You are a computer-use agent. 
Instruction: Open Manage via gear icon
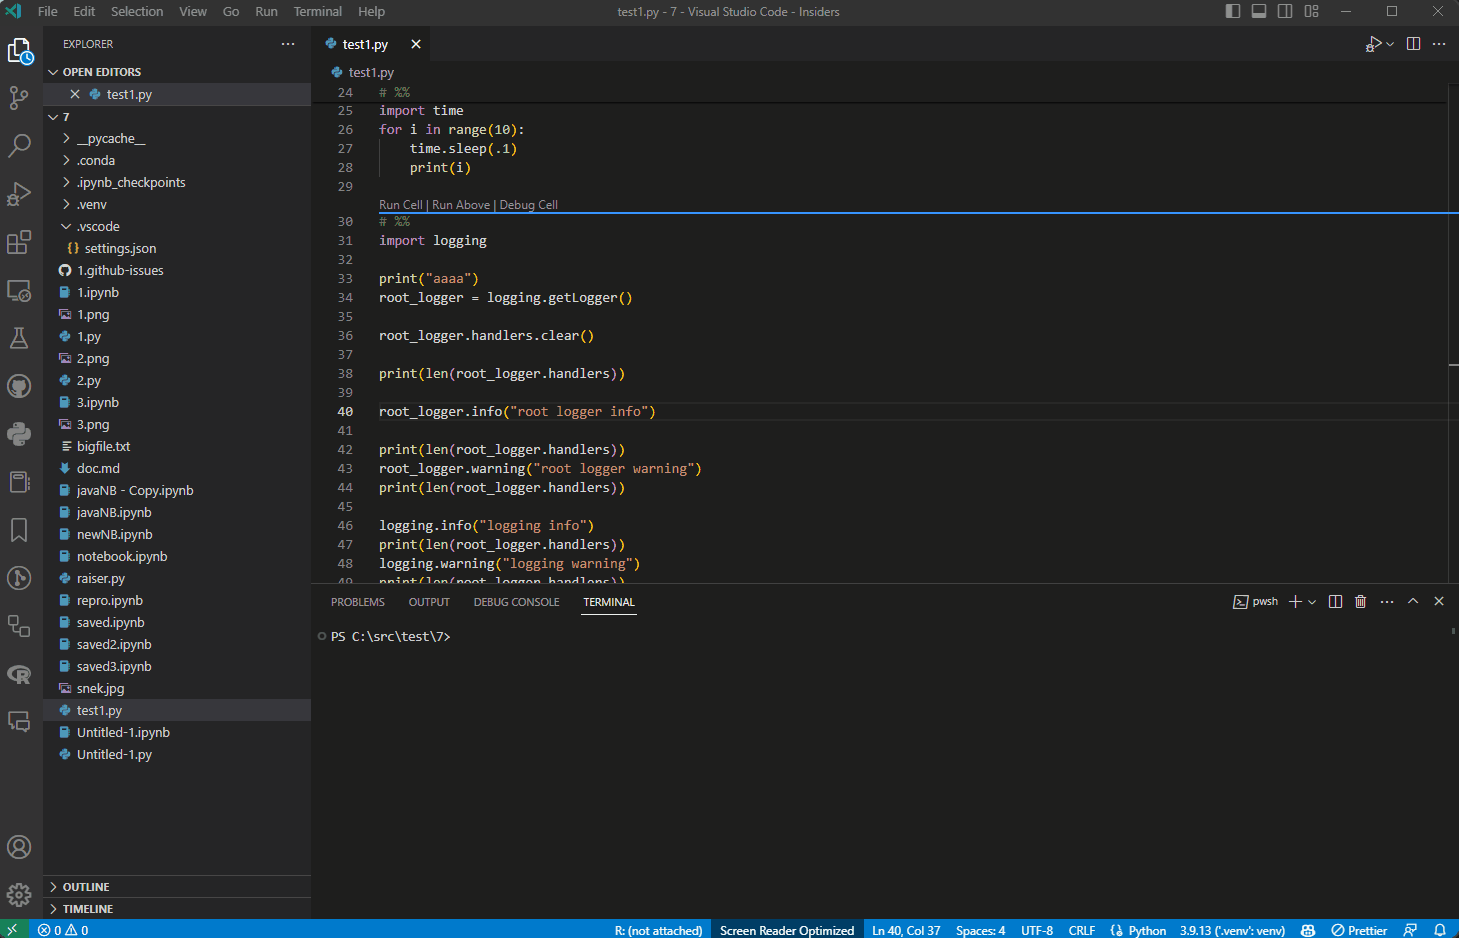point(20,895)
